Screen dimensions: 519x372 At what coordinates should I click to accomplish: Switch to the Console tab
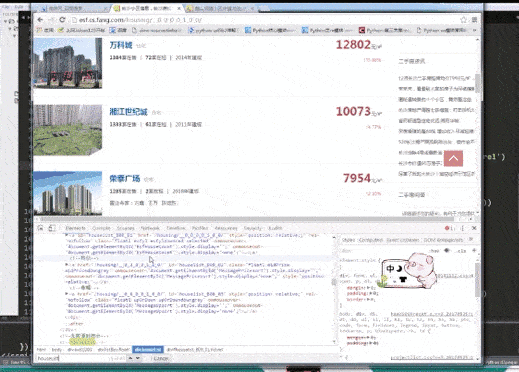[x=101, y=228]
